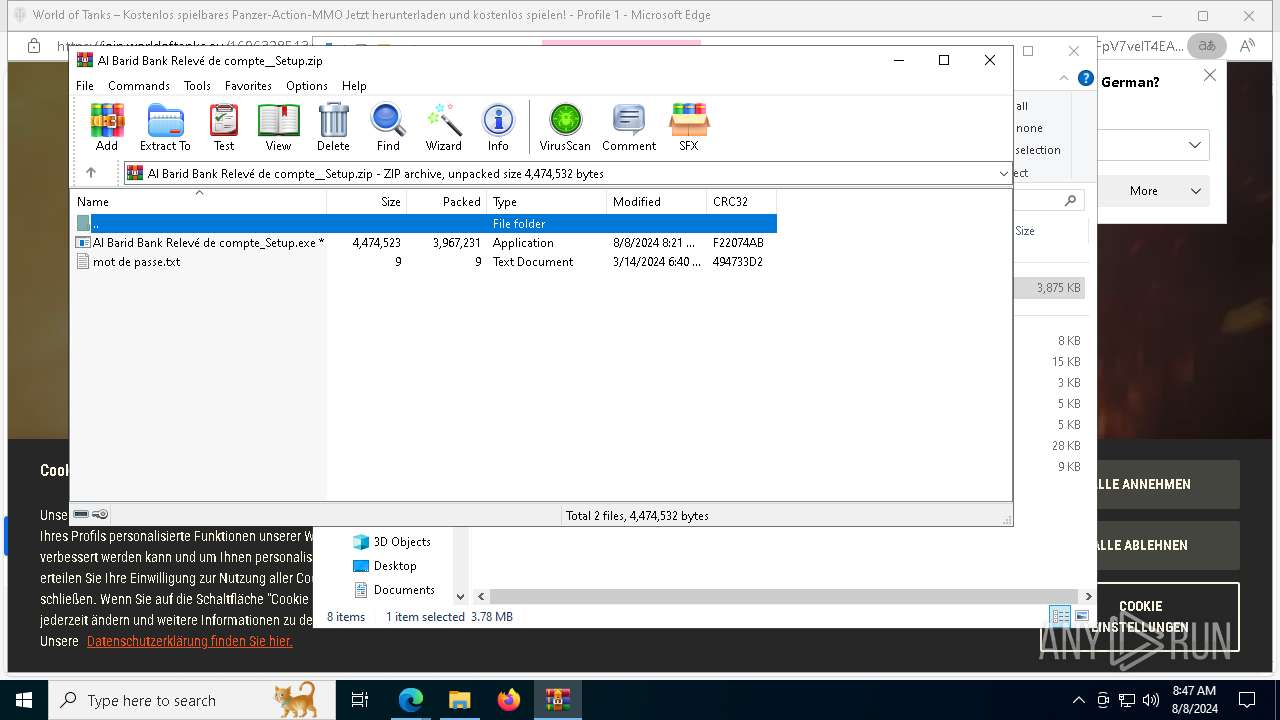
Task: Click ALLE ABLEHNEN cookie button
Action: point(1167,545)
